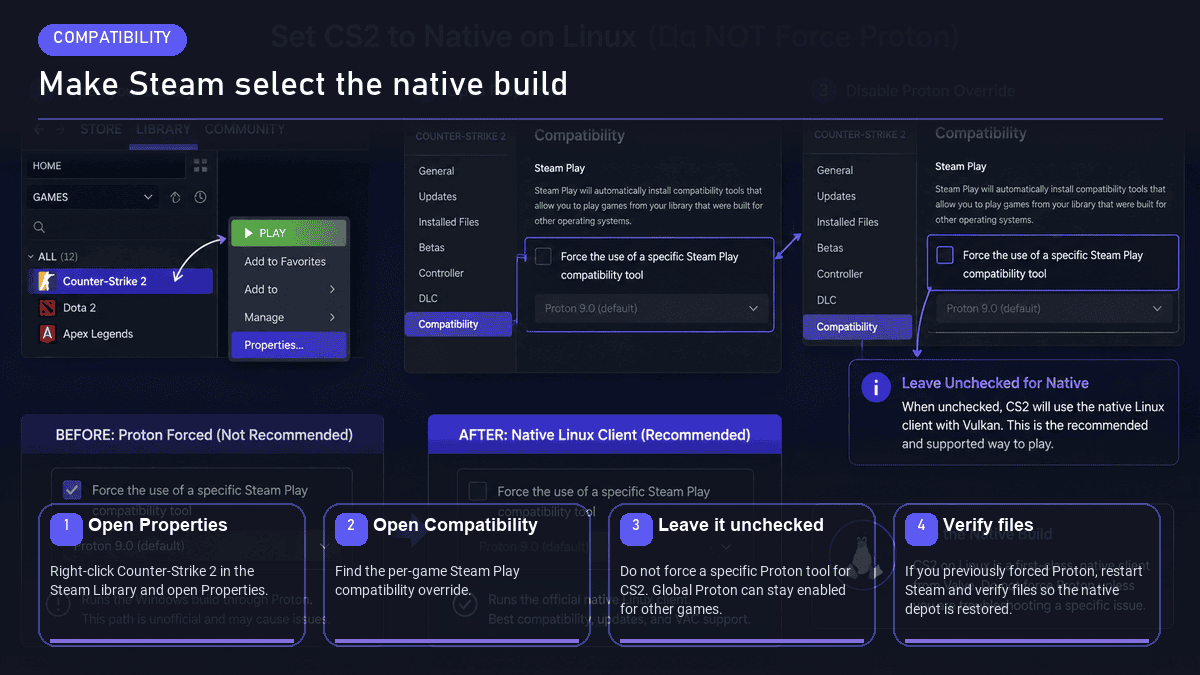
Task: Choose Add to Favorites in context menu
Action: 285,261
